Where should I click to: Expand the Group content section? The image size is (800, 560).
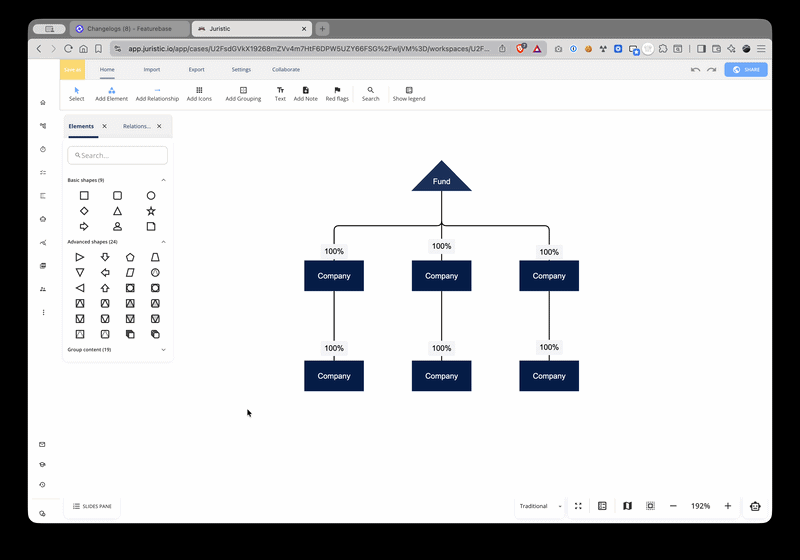[163, 350]
